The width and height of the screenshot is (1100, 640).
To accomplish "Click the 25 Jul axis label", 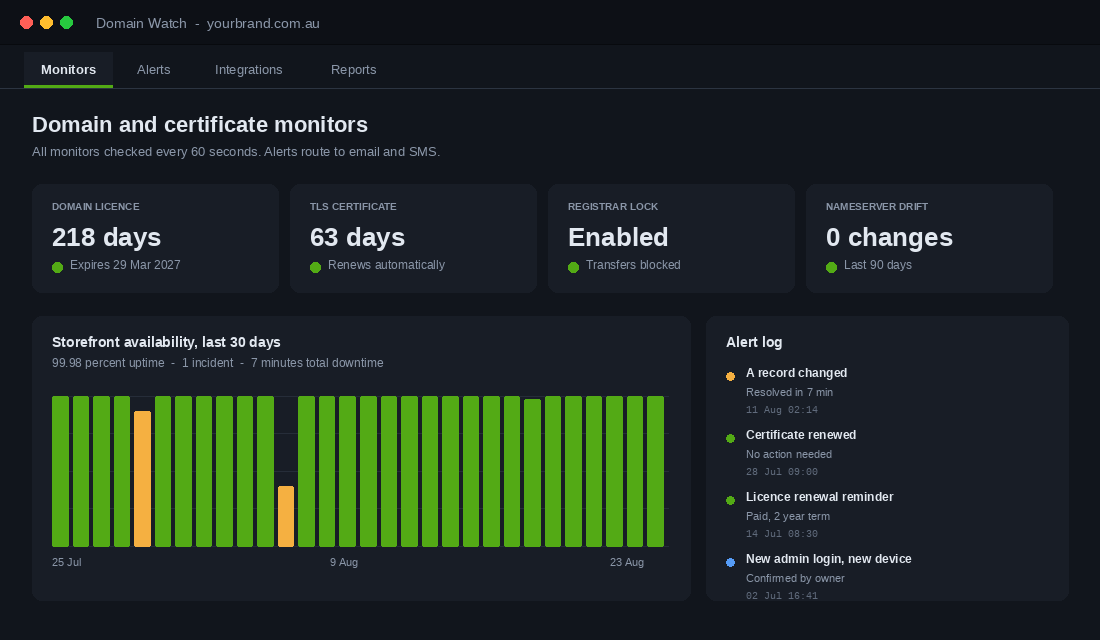I will point(67,562).
